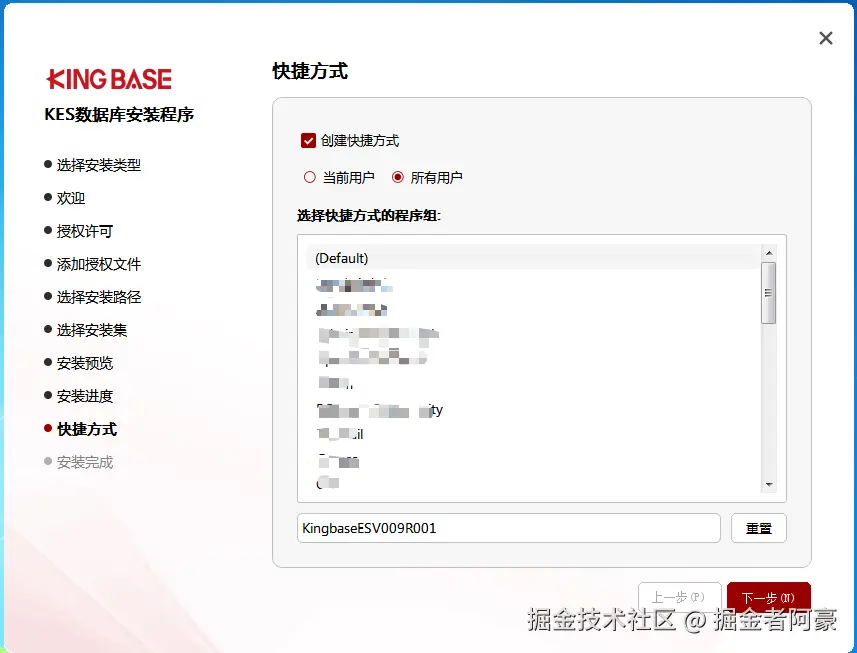Click the 安装预览 step in sidebar

pos(79,363)
